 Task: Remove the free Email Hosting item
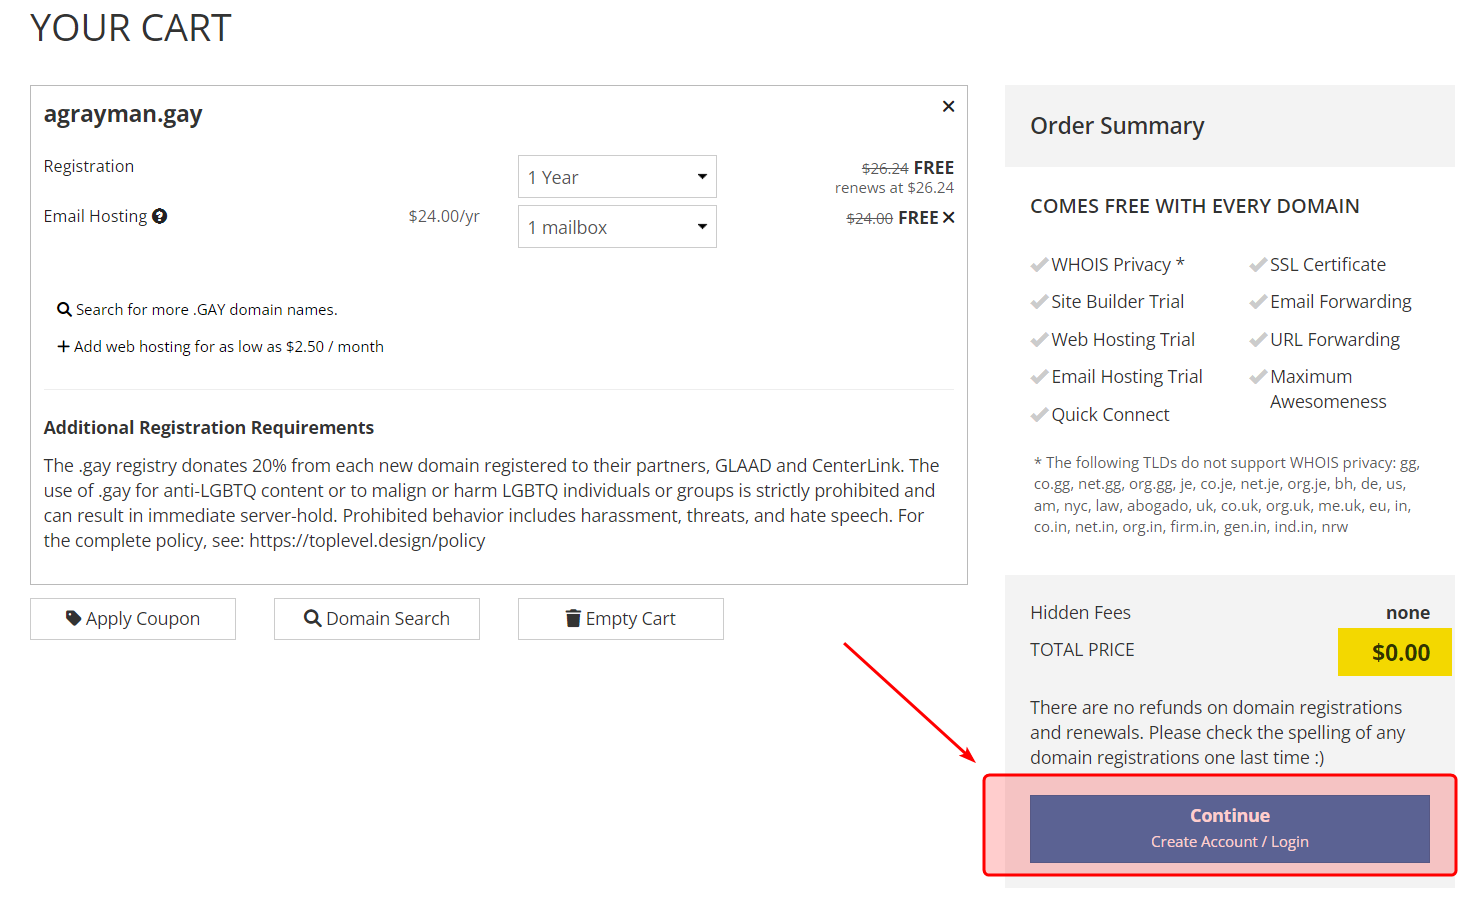(x=949, y=218)
